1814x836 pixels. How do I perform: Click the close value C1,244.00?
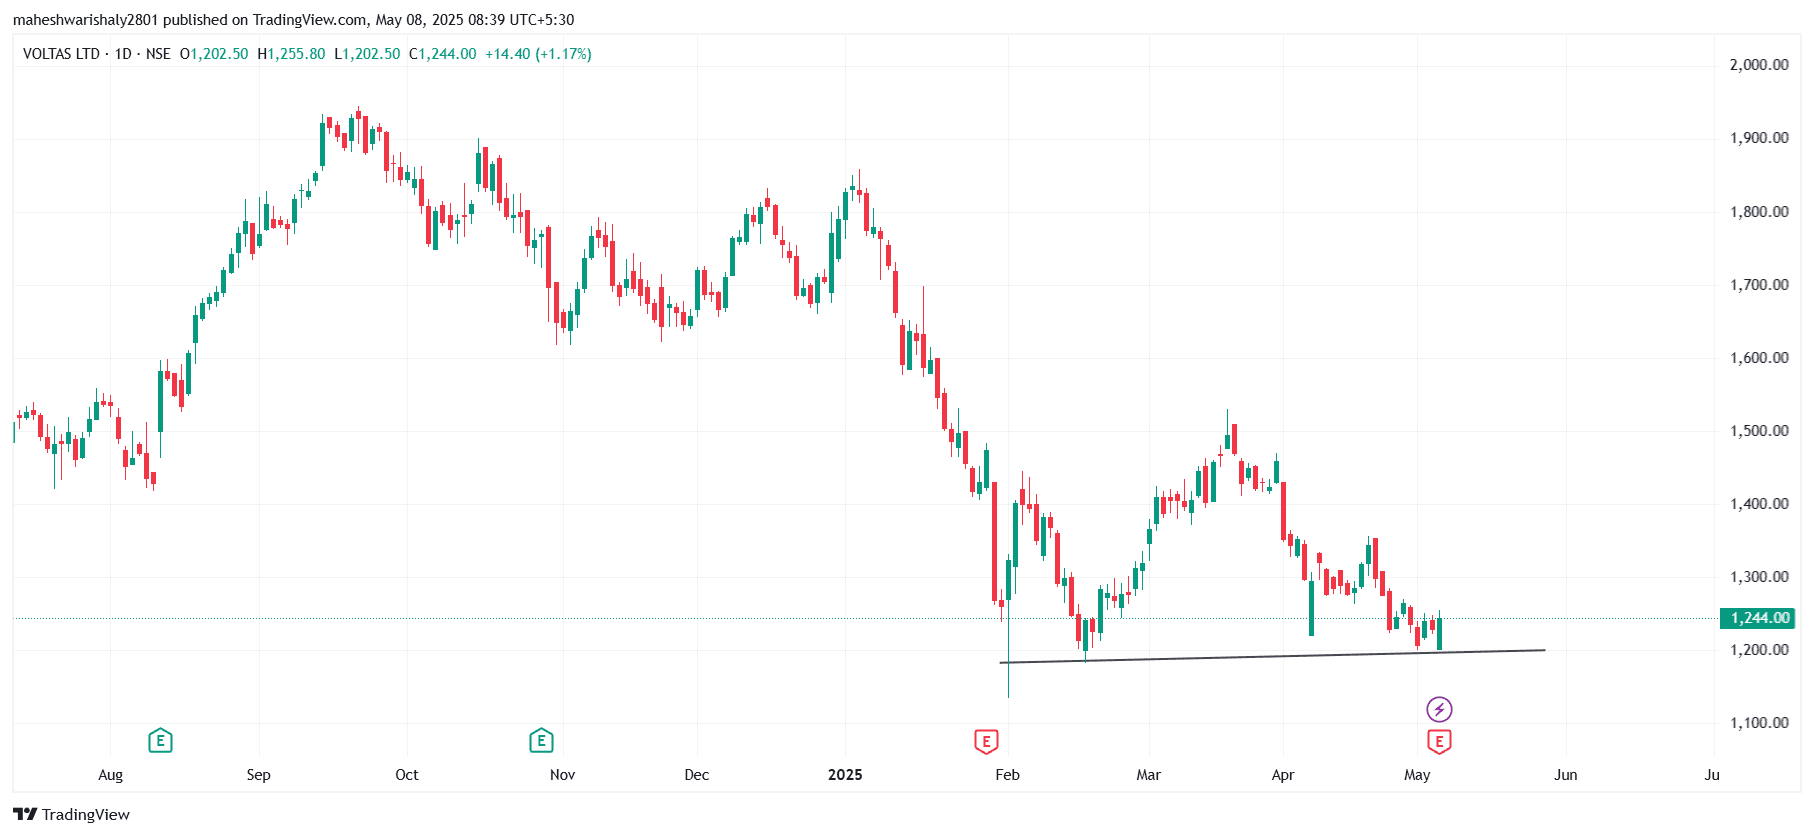pyautogui.click(x=443, y=54)
